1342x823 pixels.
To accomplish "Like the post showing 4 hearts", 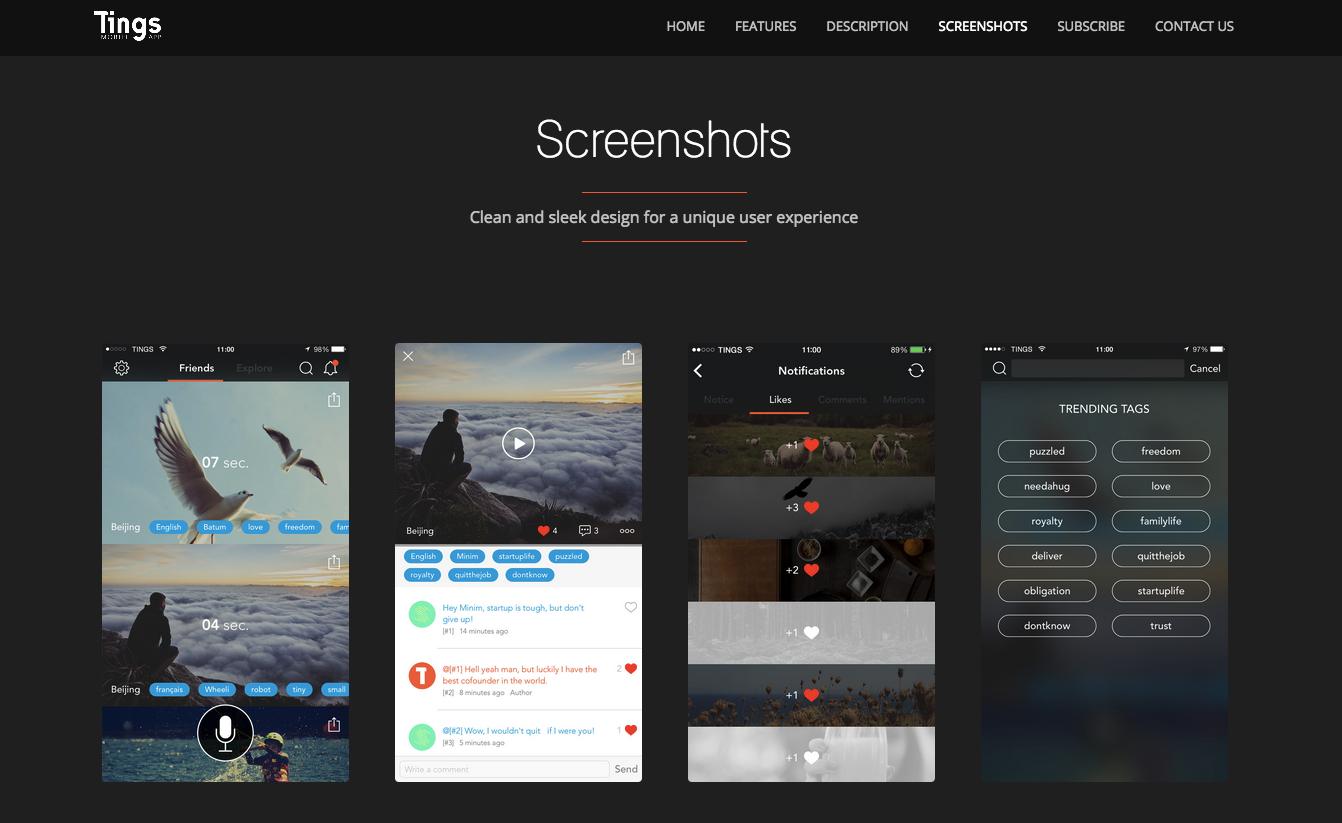I will tap(544, 531).
